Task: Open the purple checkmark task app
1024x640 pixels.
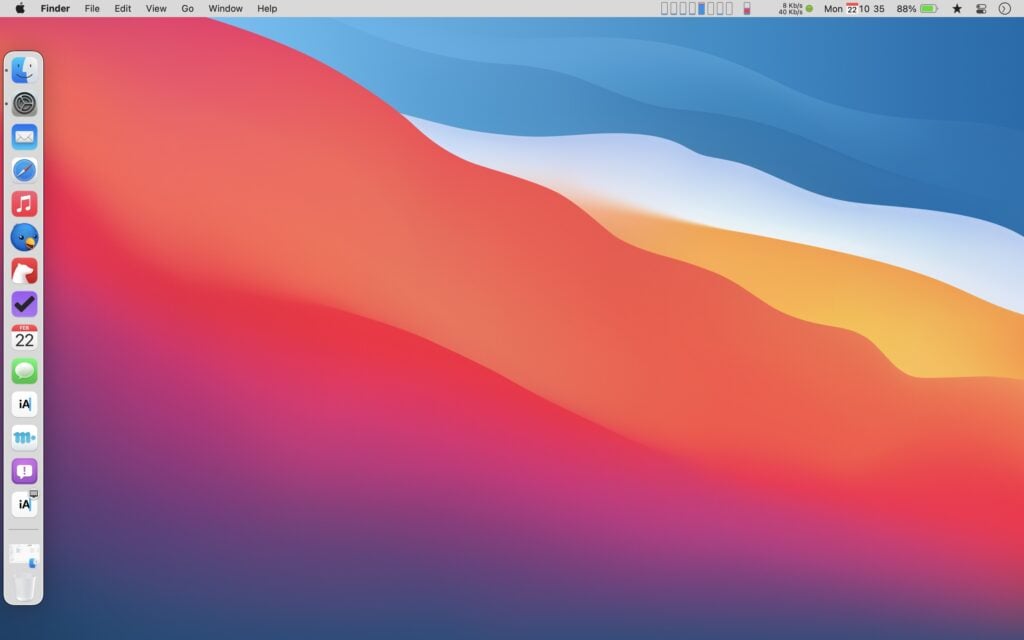Action: [x=24, y=304]
